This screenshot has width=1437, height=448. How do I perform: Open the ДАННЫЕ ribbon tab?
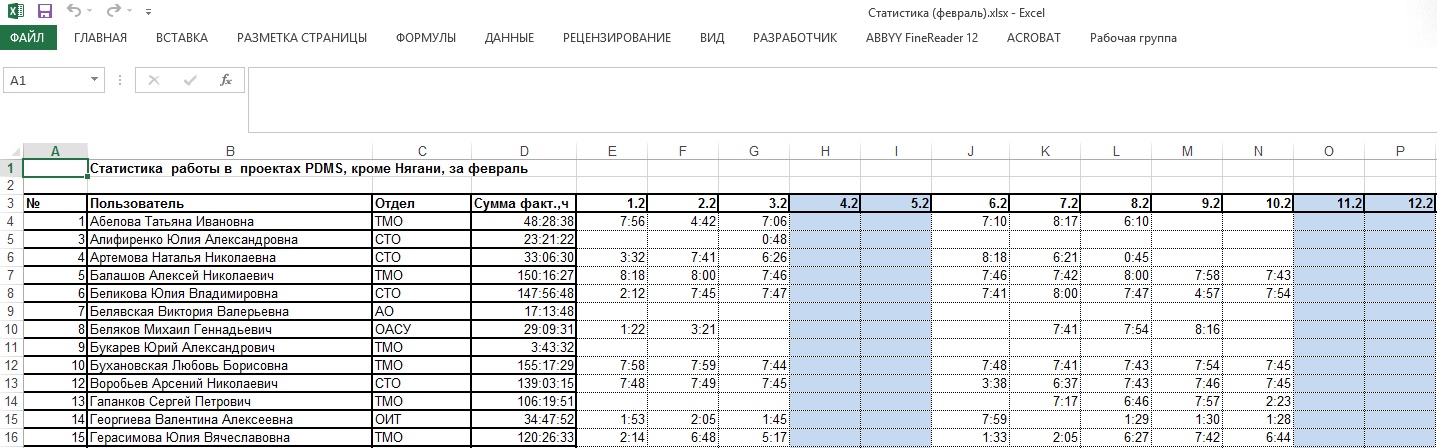509,38
